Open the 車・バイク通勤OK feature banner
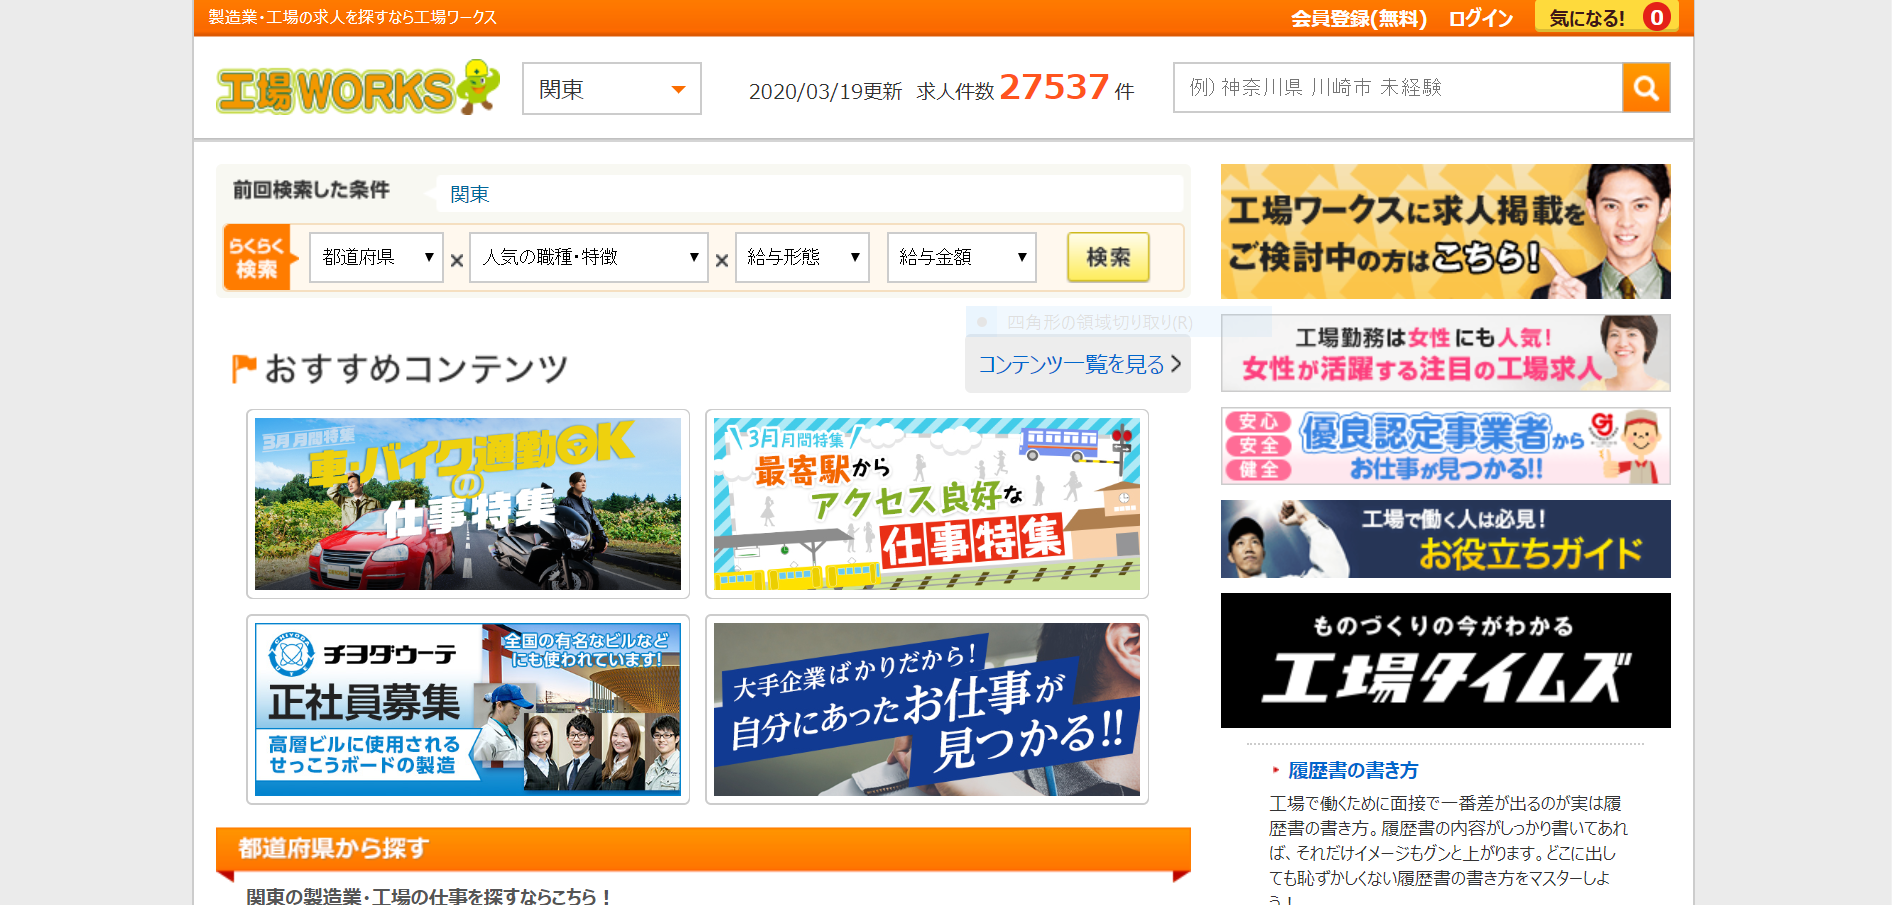1892x905 pixels. [468, 504]
